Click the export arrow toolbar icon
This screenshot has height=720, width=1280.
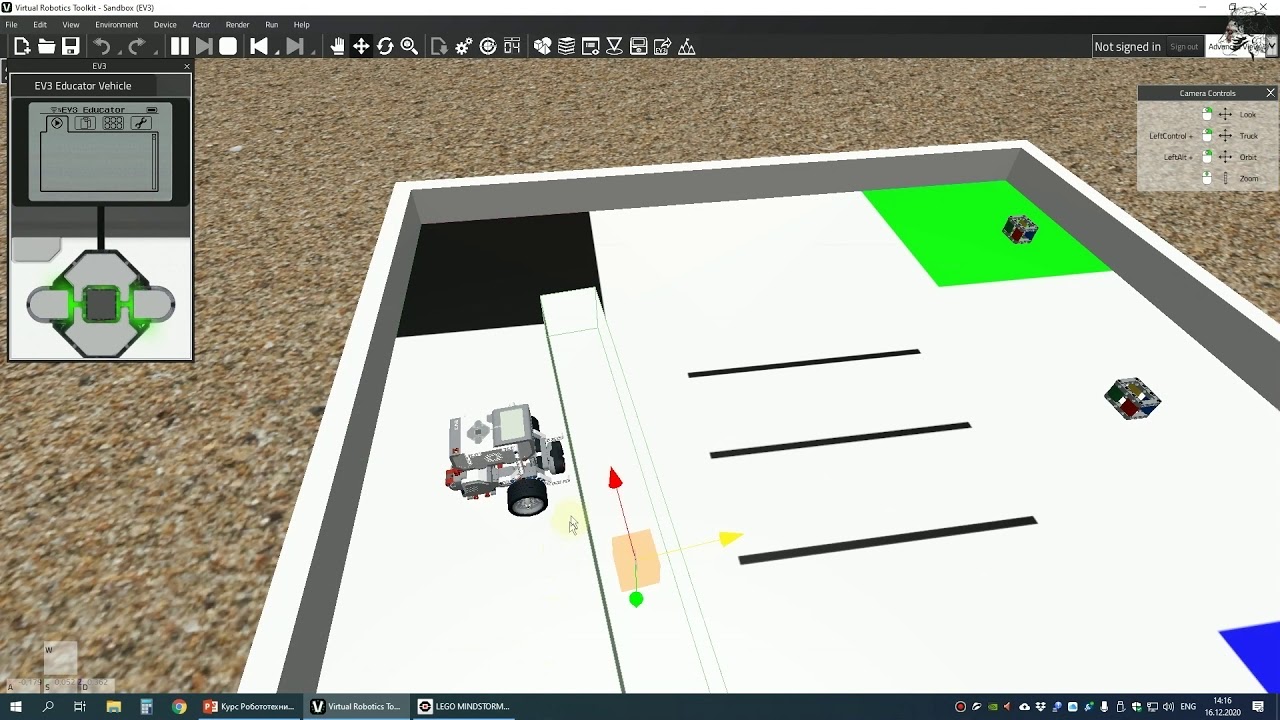(x=663, y=46)
